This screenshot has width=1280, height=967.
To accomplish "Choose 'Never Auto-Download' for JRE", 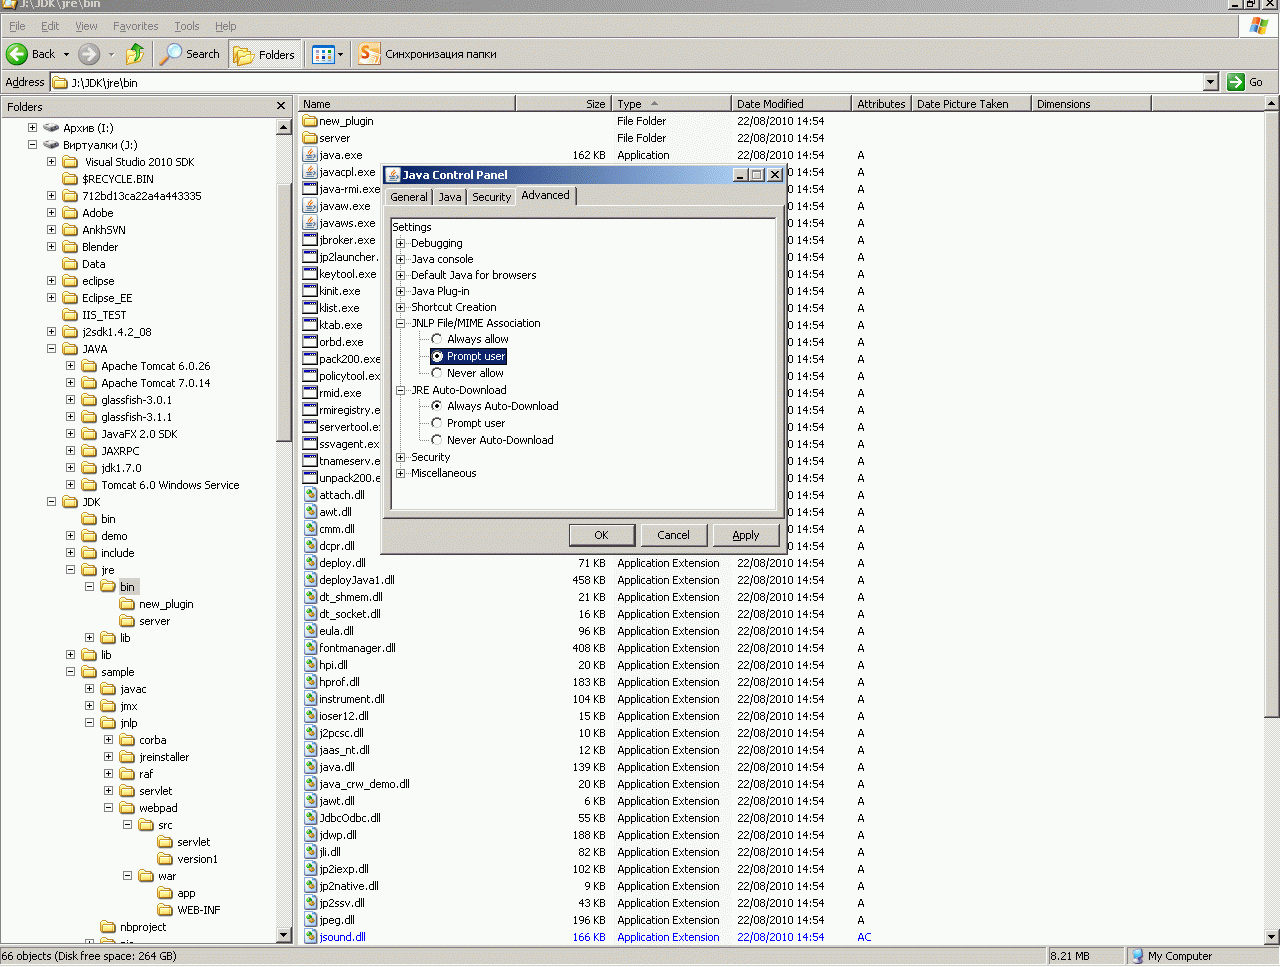I will click(x=437, y=440).
